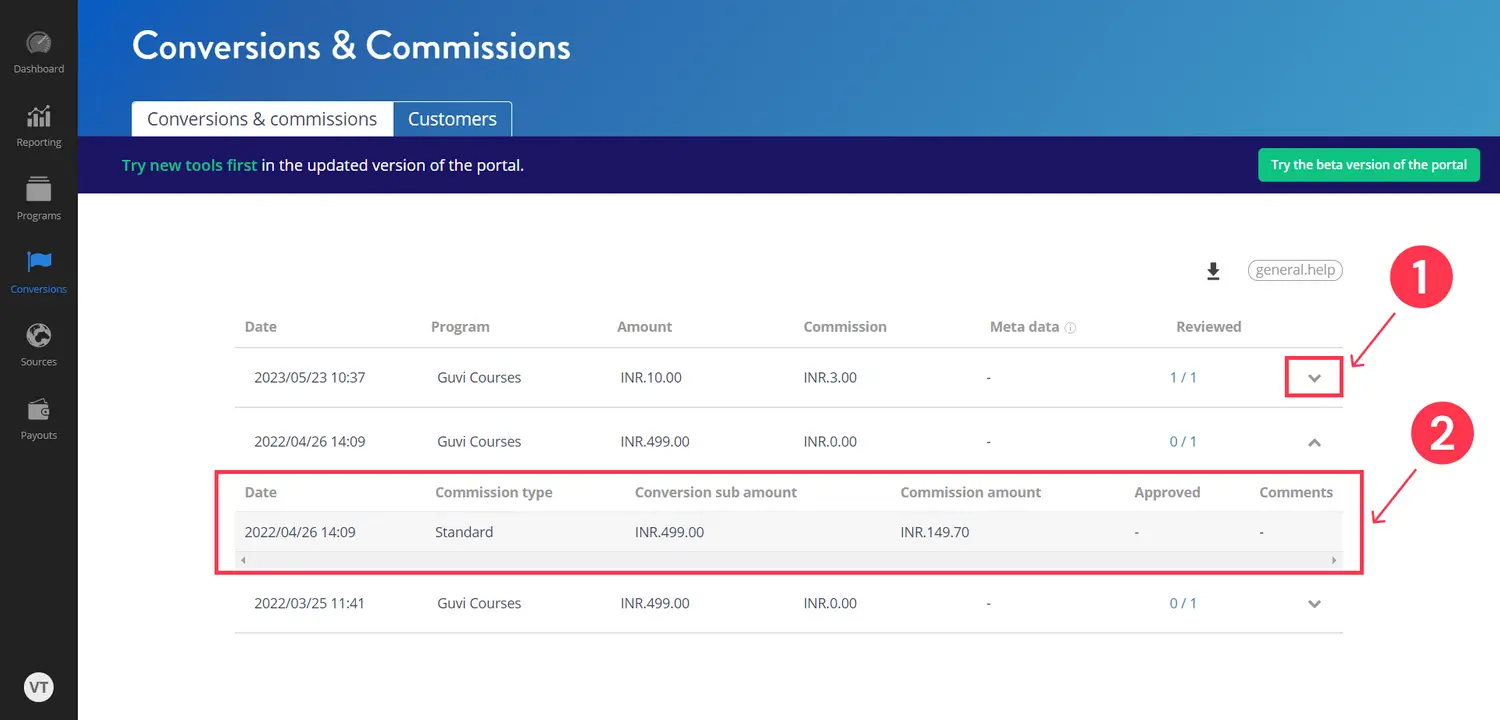Select the Conversions & commissions tab
This screenshot has width=1500, height=720.
coord(262,119)
